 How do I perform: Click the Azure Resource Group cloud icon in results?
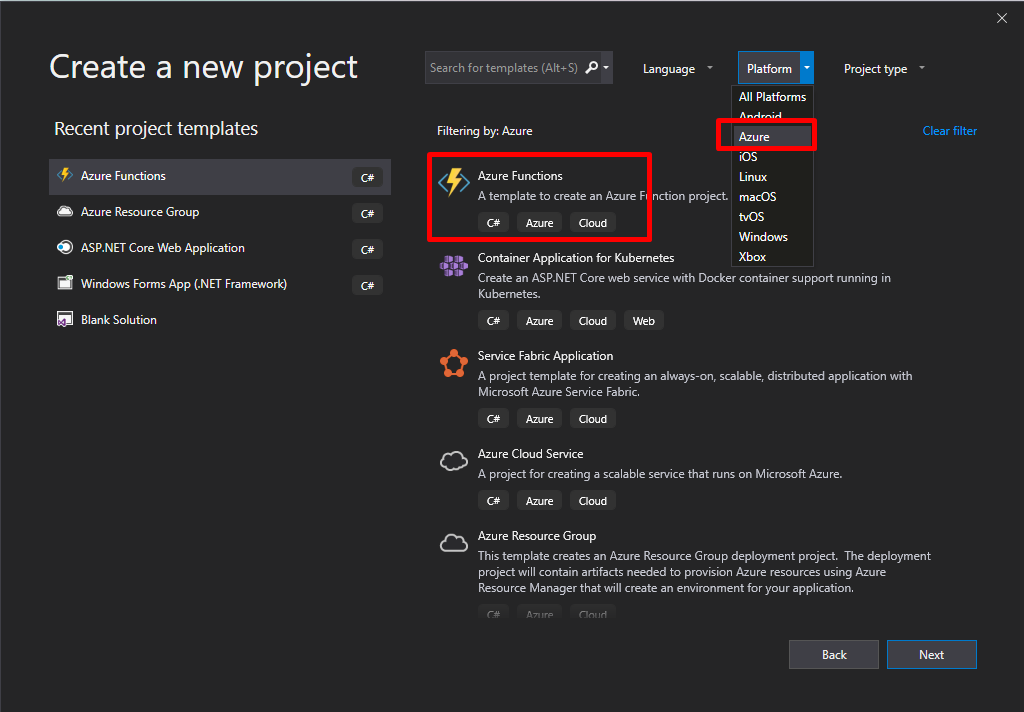click(x=454, y=543)
